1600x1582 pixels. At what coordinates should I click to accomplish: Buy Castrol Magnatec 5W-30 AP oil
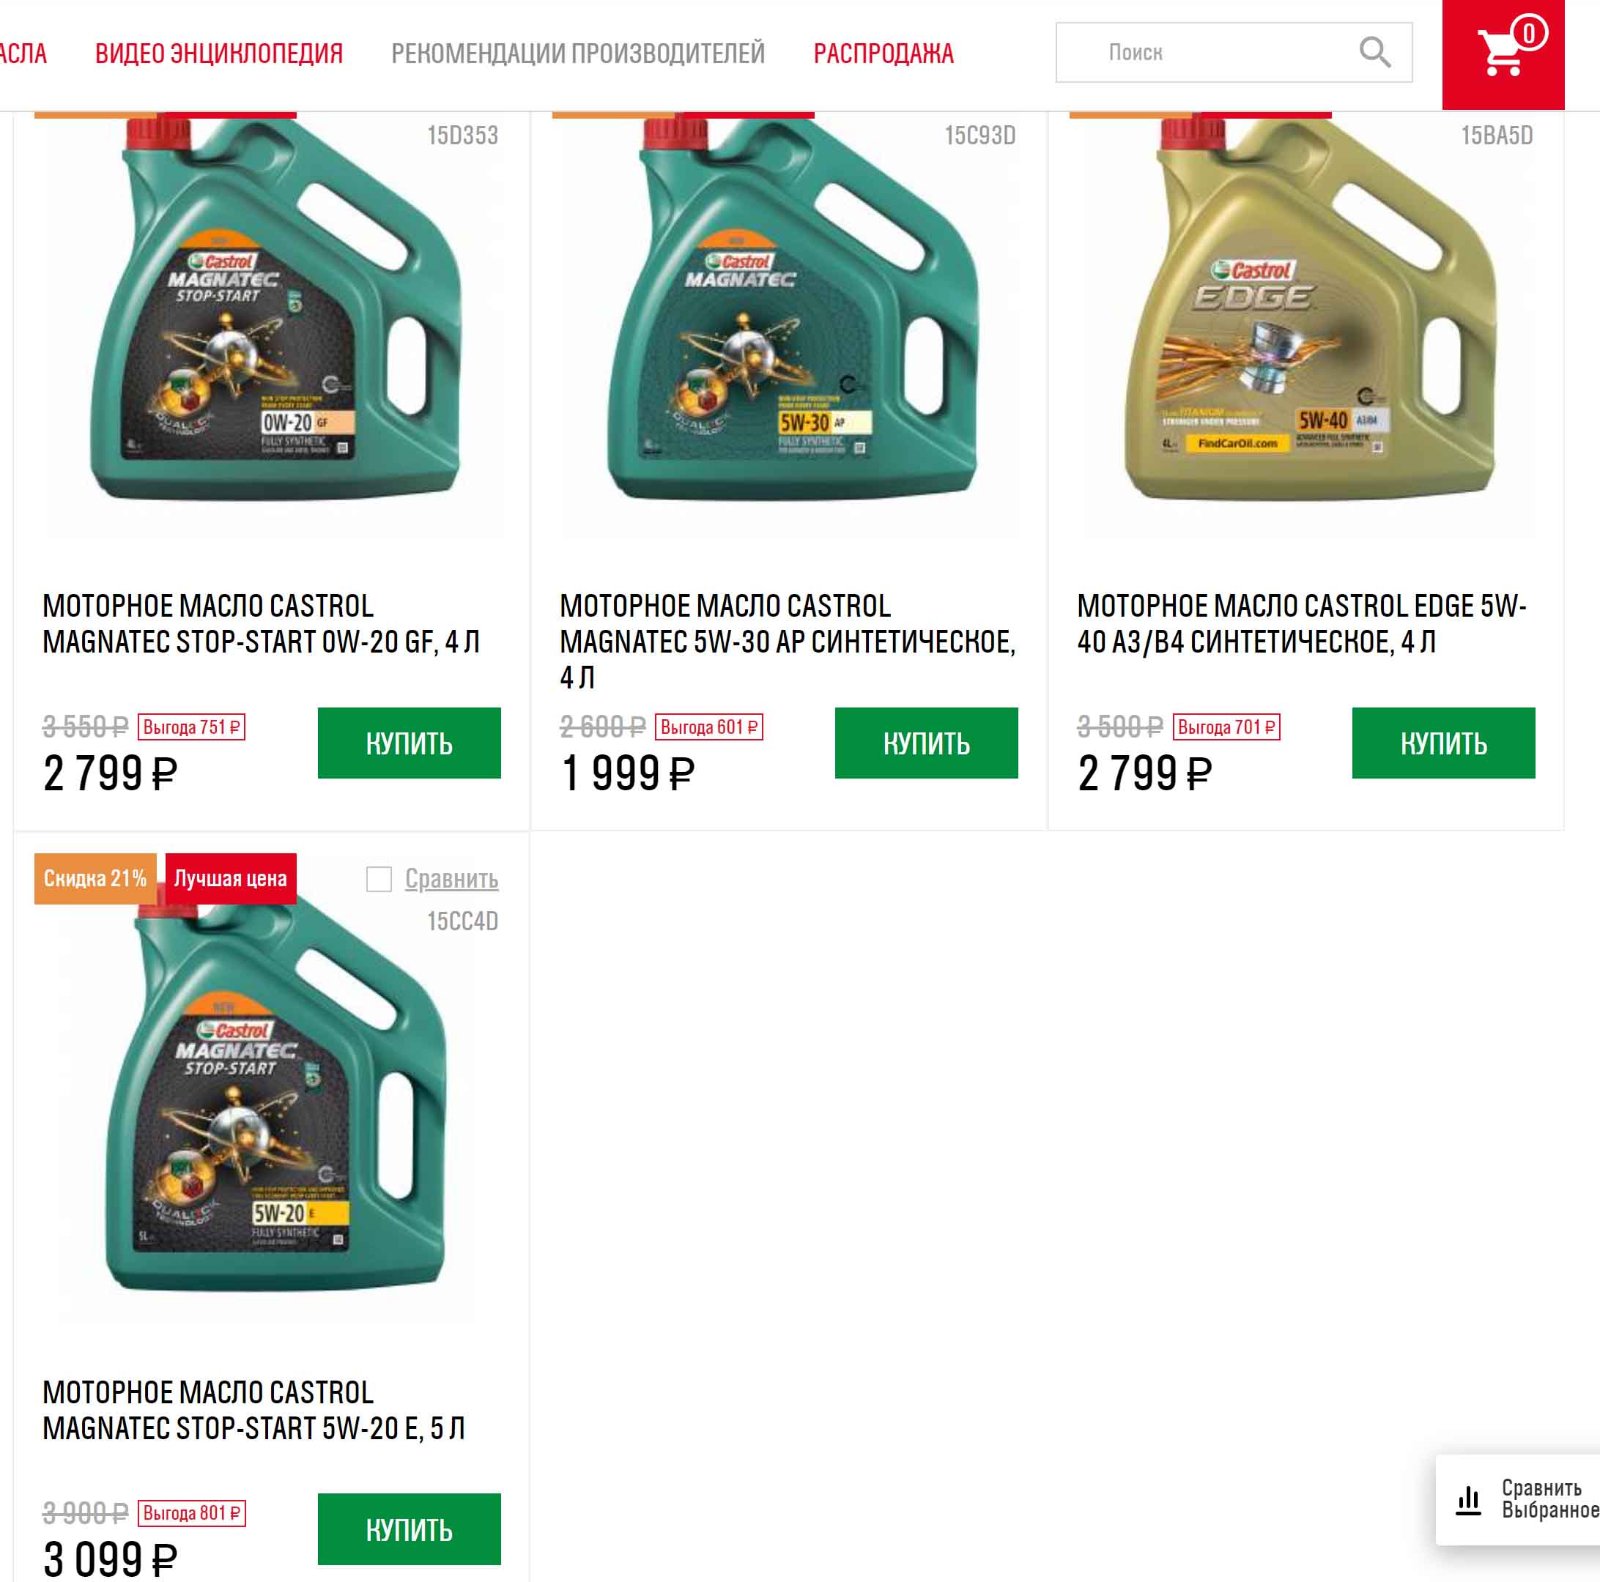pyautogui.click(x=926, y=743)
